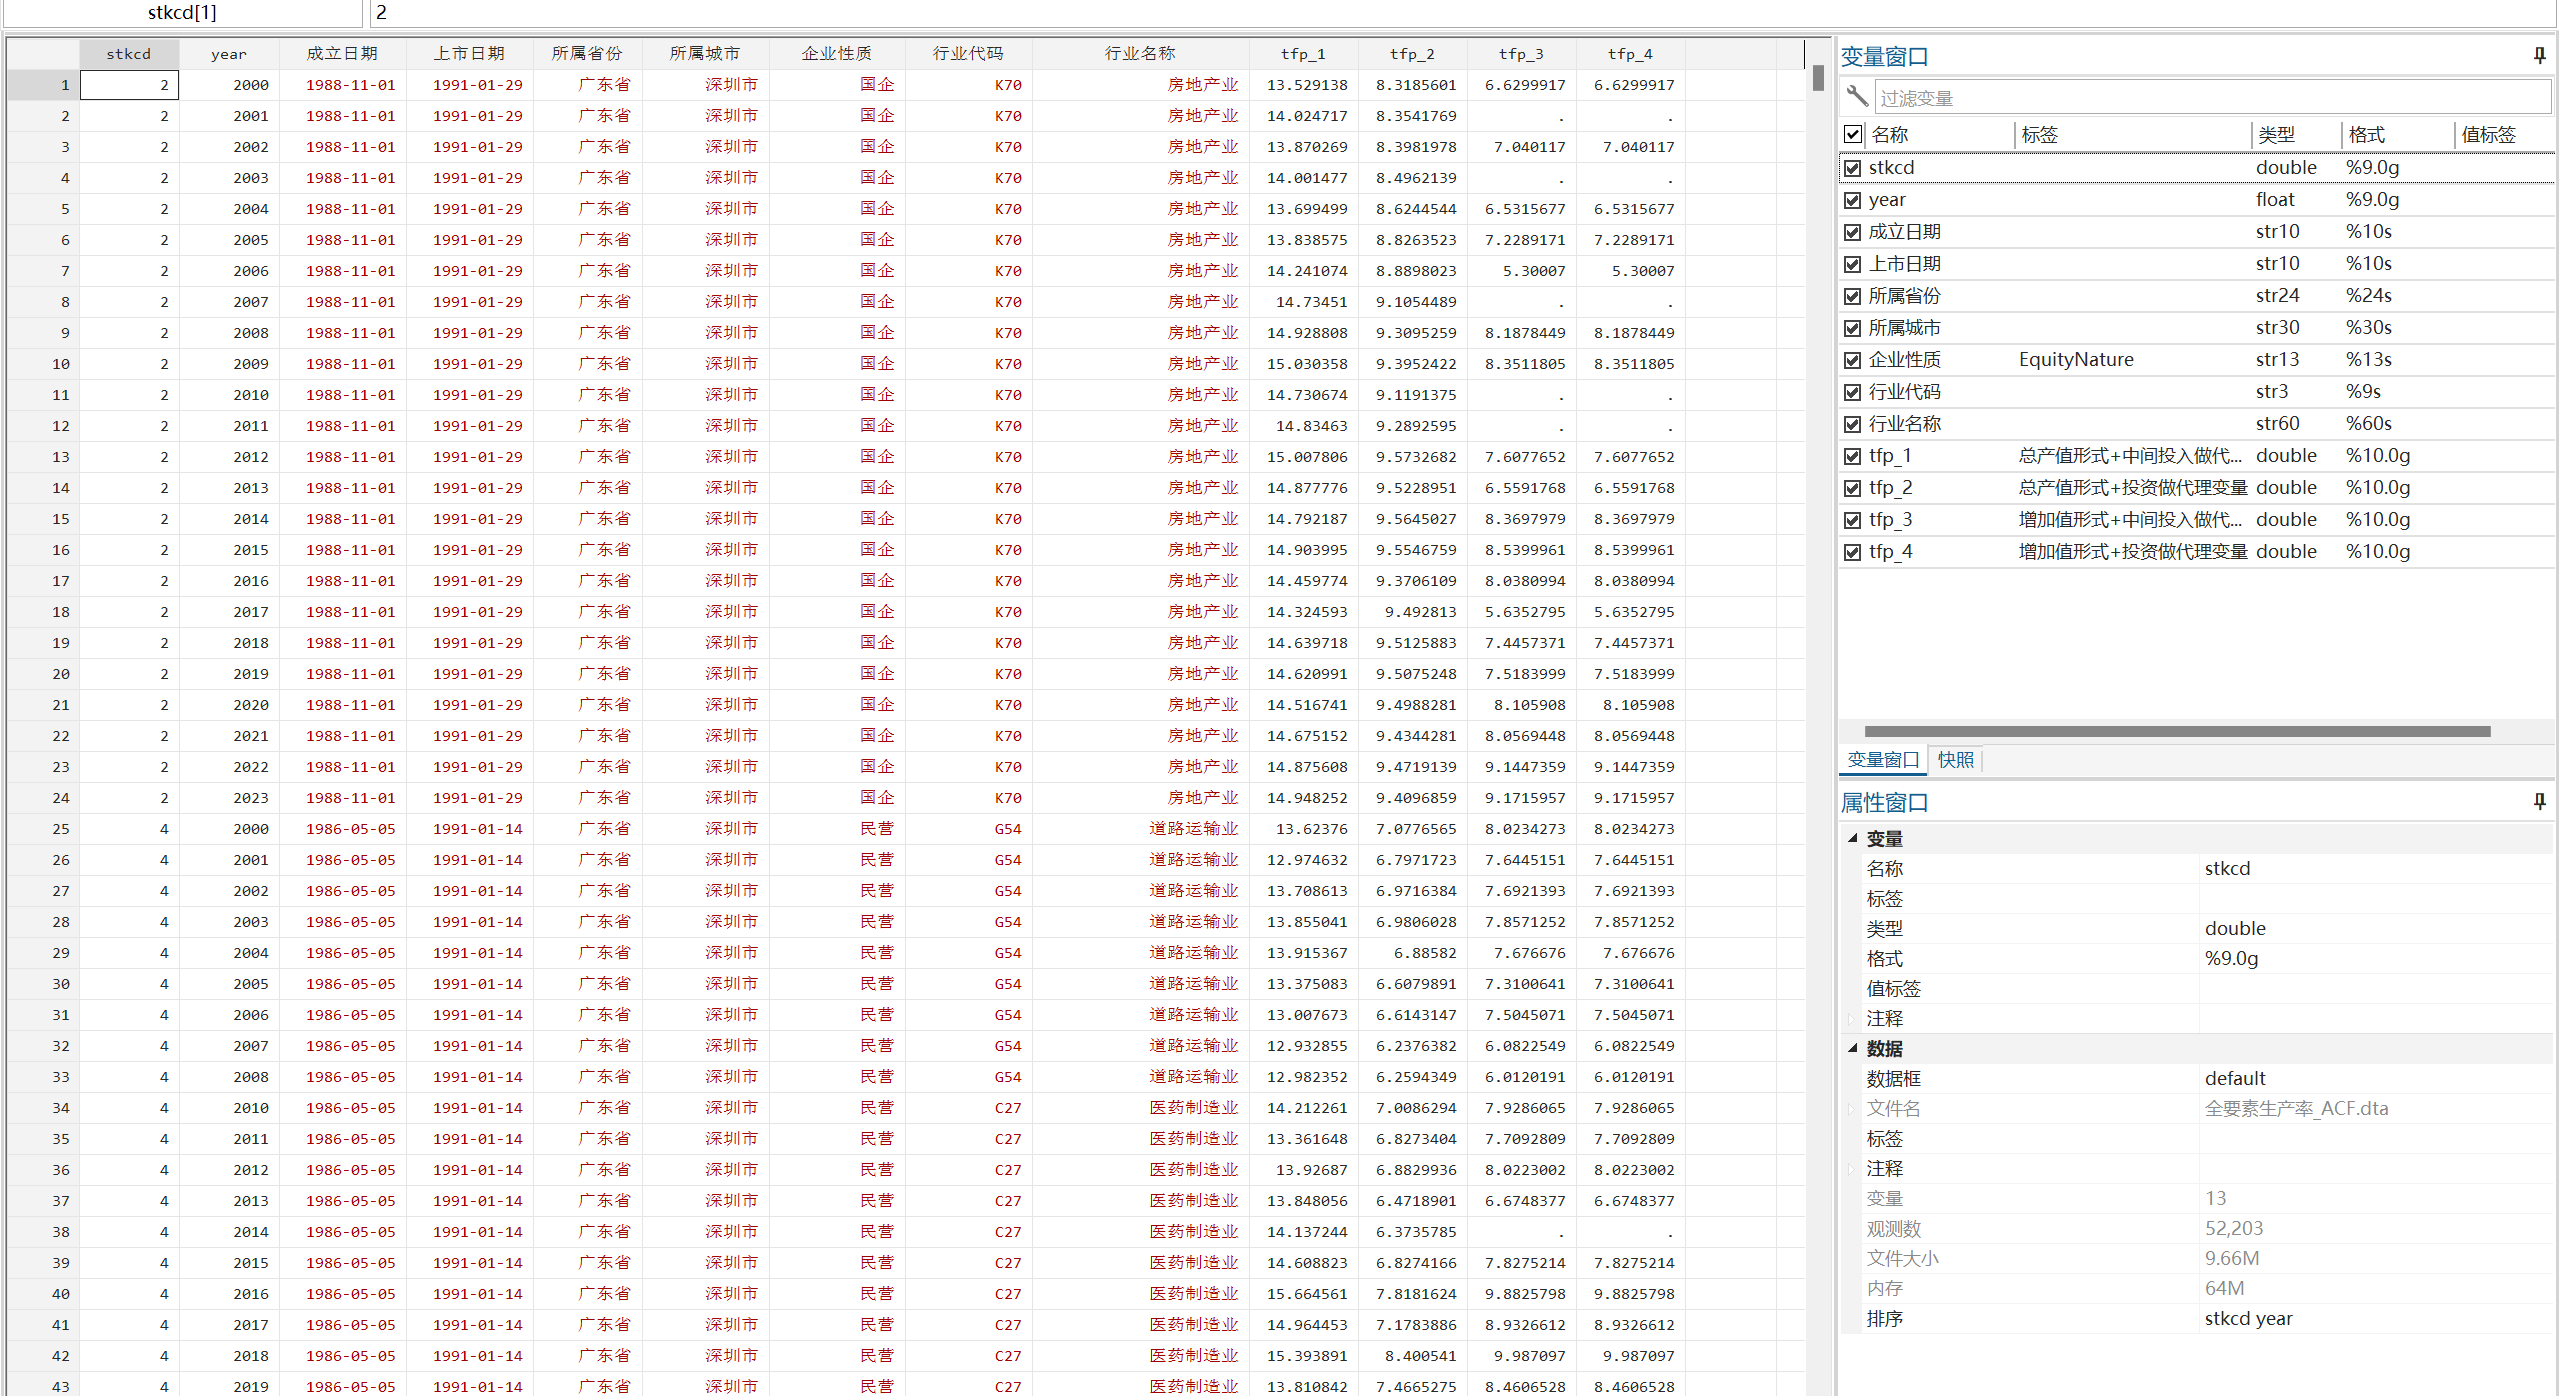This screenshot has width=2559, height=1396.
Task: Collapse the 变量 properties section
Action: pyautogui.click(x=1852, y=839)
